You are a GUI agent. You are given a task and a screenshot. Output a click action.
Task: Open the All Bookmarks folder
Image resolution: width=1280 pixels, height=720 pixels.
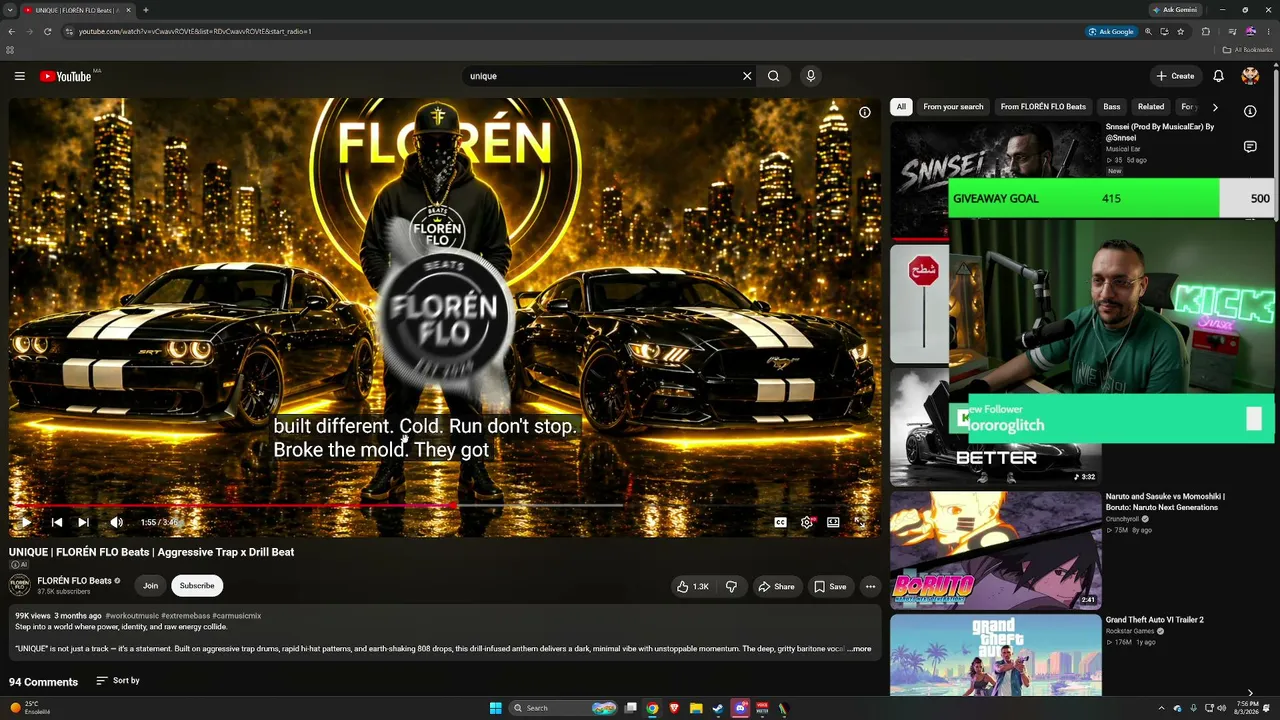point(1248,50)
